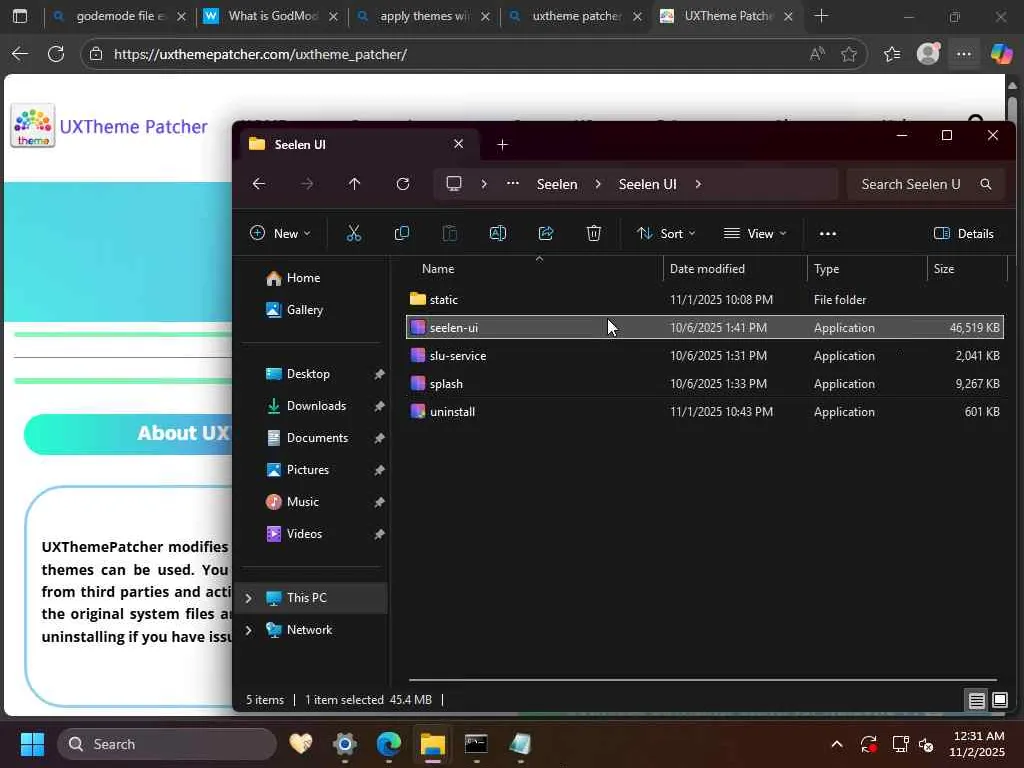This screenshot has width=1024, height=768.
Task: Add page to favorites star icon
Action: [x=849, y=54]
